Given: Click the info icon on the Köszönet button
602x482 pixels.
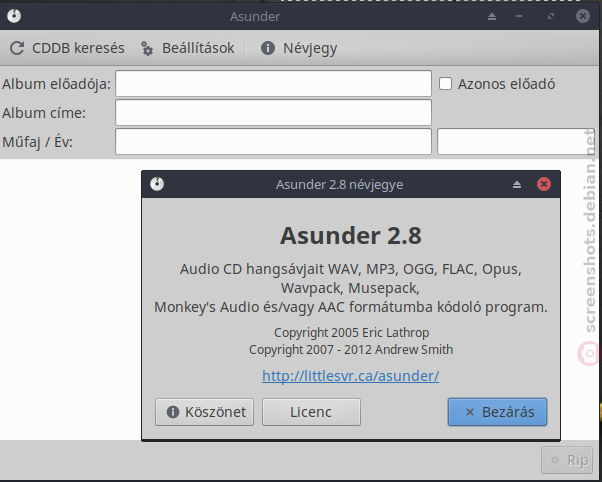Looking at the screenshot, I should [173, 412].
